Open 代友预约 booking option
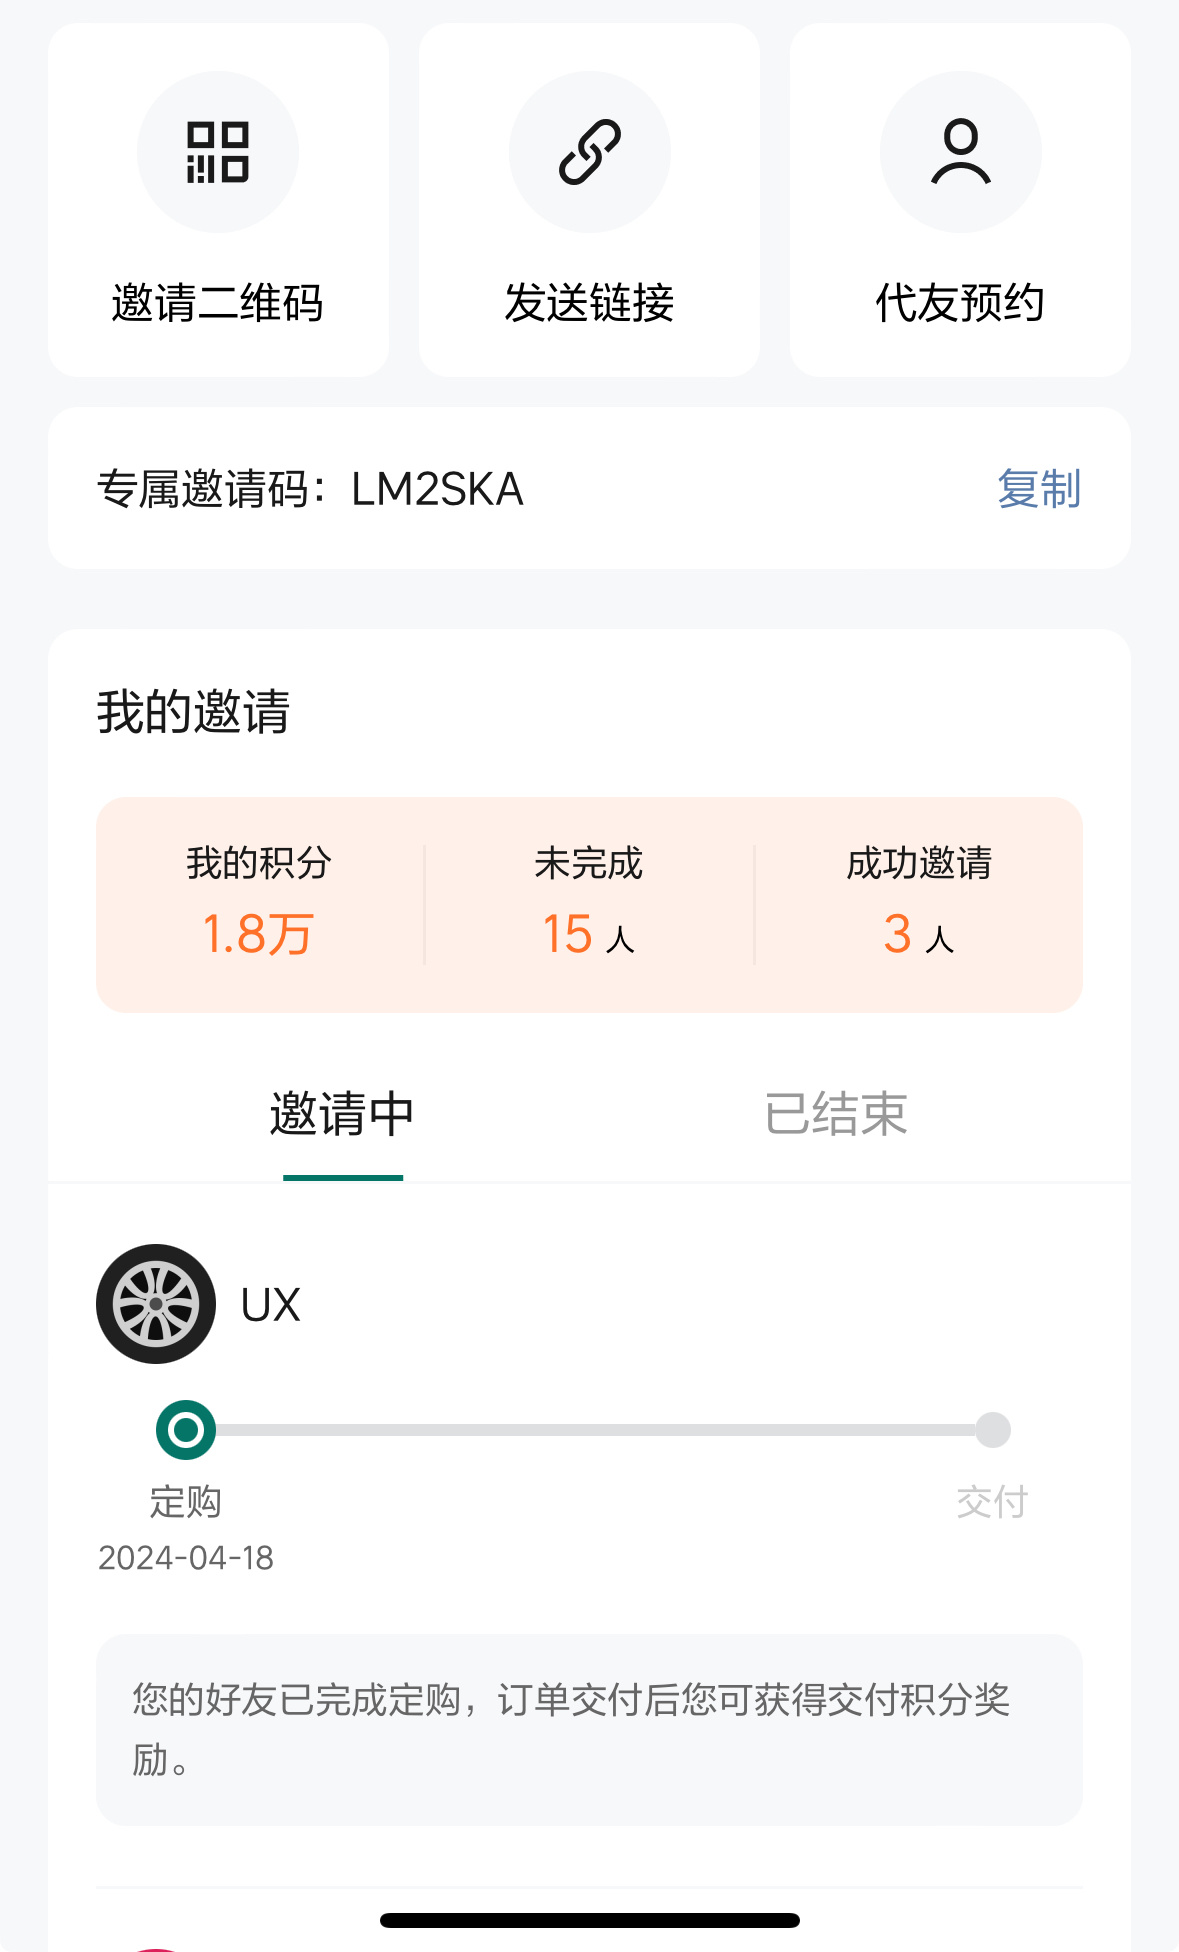This screenshot has width=1179, height=1952. [961, 303]
